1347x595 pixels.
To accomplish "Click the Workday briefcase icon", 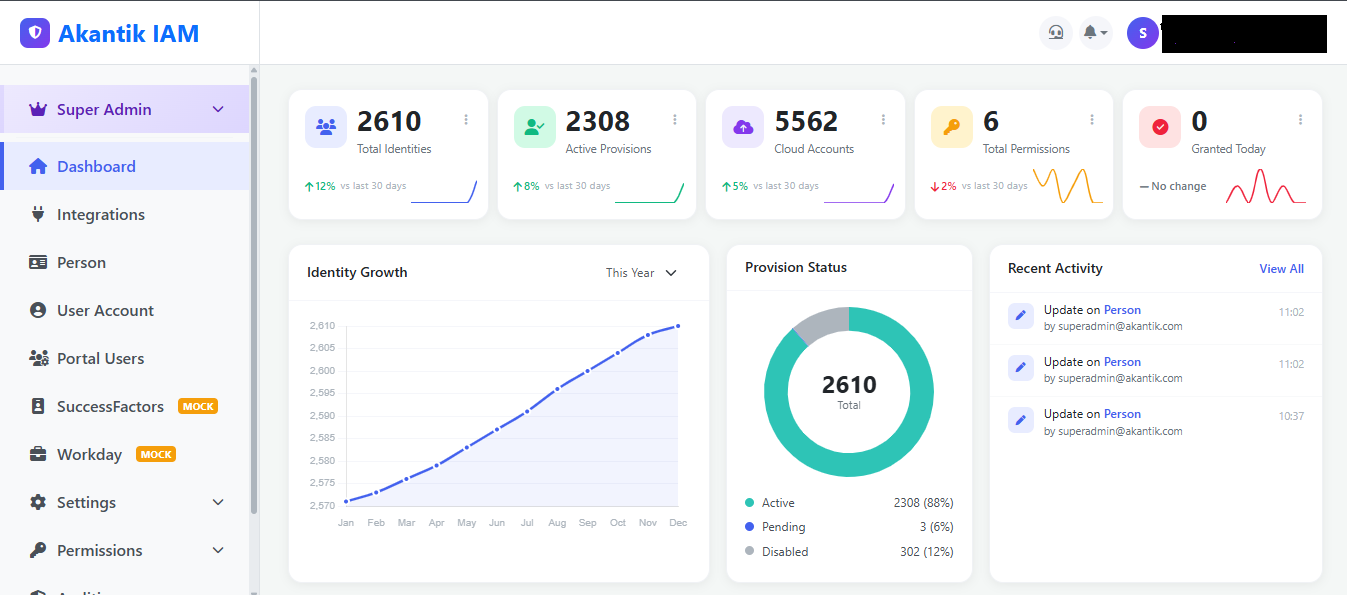I will click(38, 454).
